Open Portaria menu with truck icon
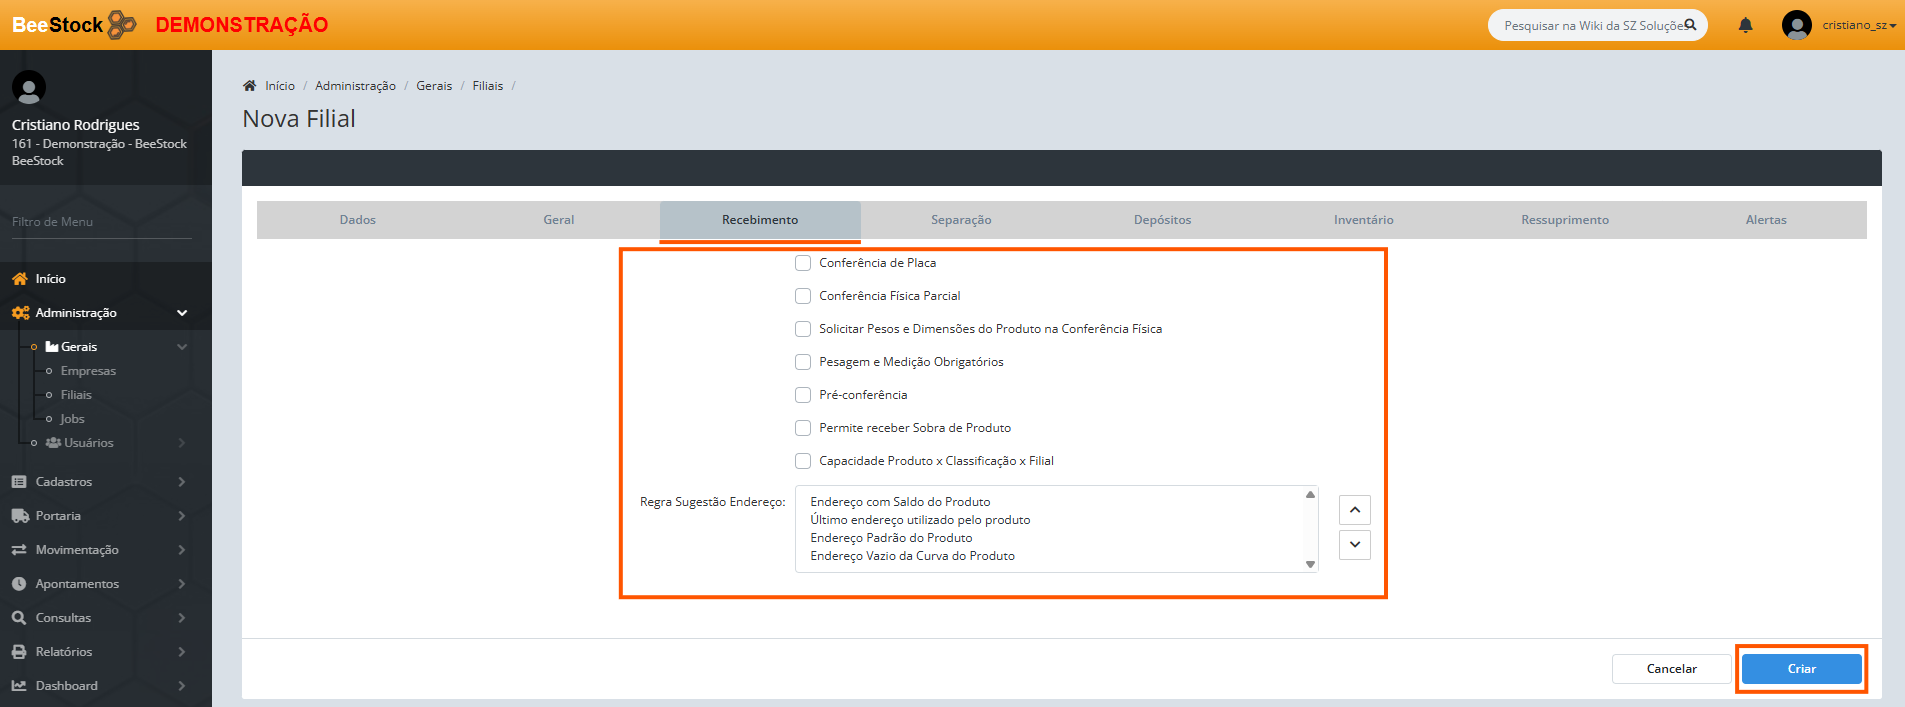Viewport: 1905px width, 707px height. point(20,516)
